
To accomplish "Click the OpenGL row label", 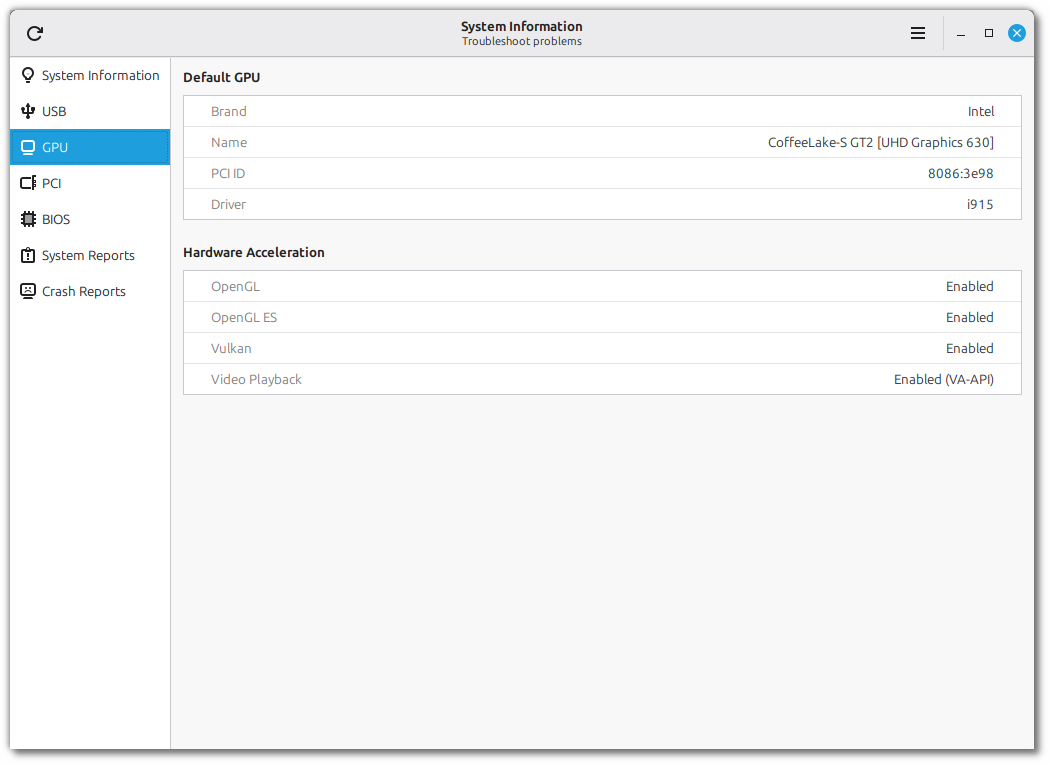I will (235, 286).
